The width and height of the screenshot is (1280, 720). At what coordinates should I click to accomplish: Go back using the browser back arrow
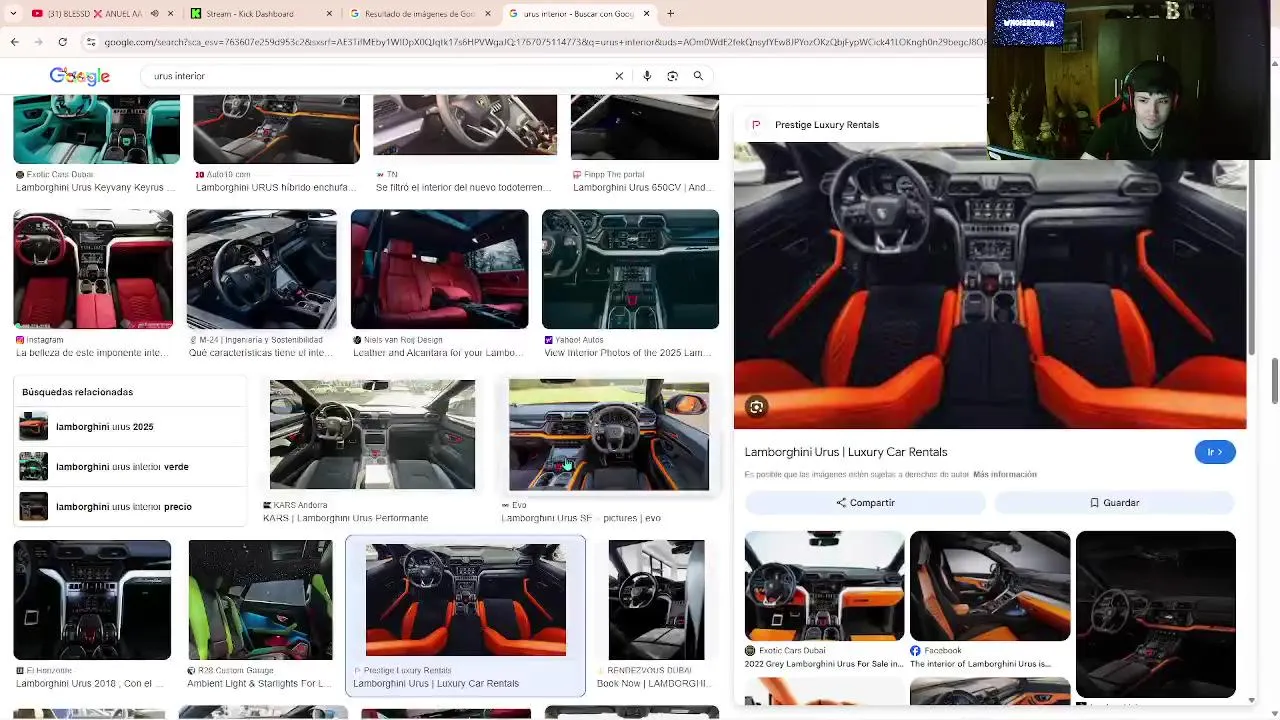coord(14,42)
